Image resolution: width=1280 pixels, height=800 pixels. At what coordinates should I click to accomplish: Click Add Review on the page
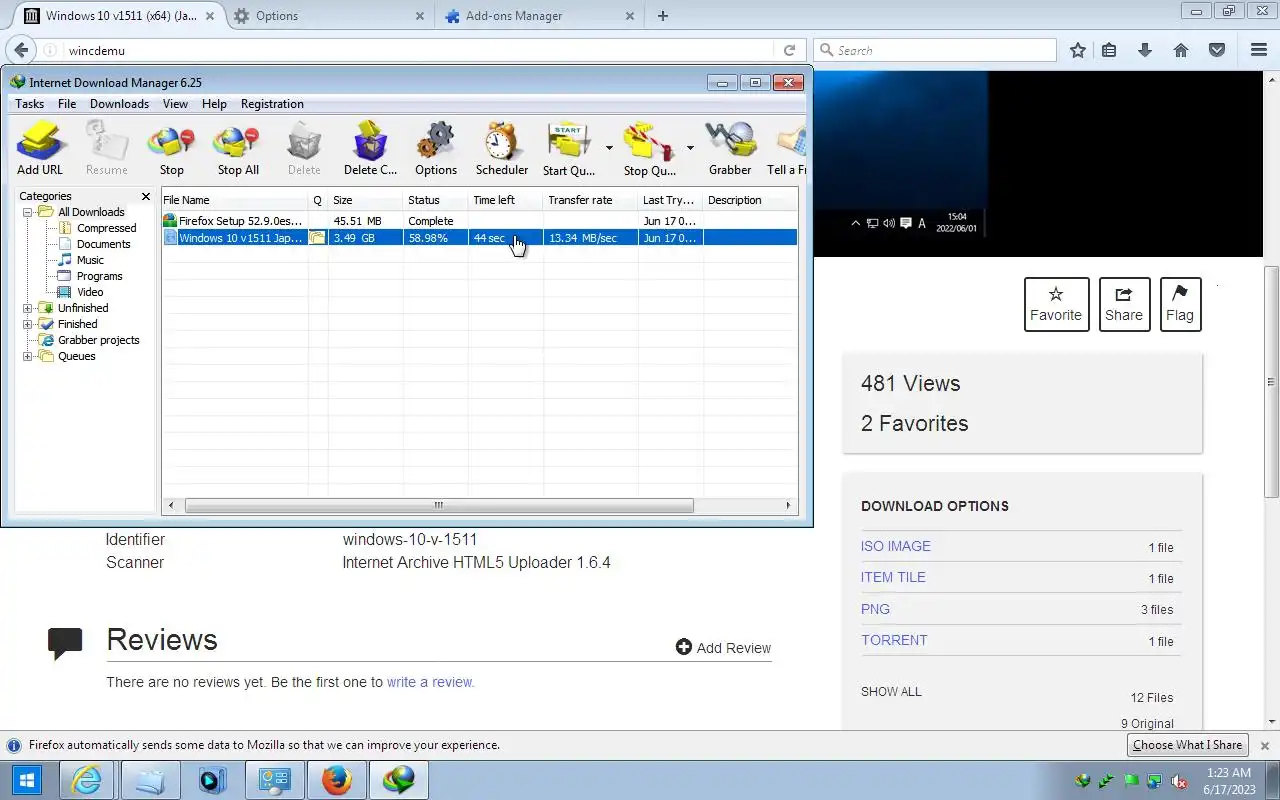click(x=723, y=648)
